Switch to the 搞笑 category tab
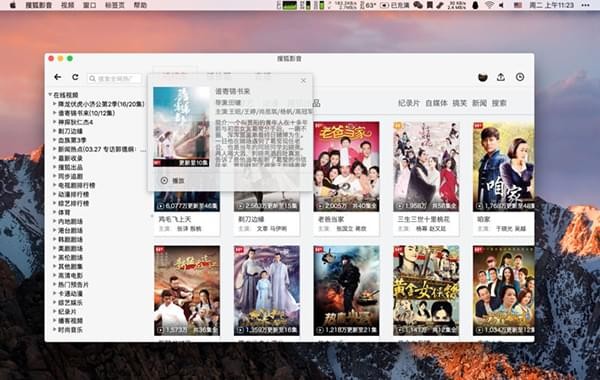 (460, 103)
